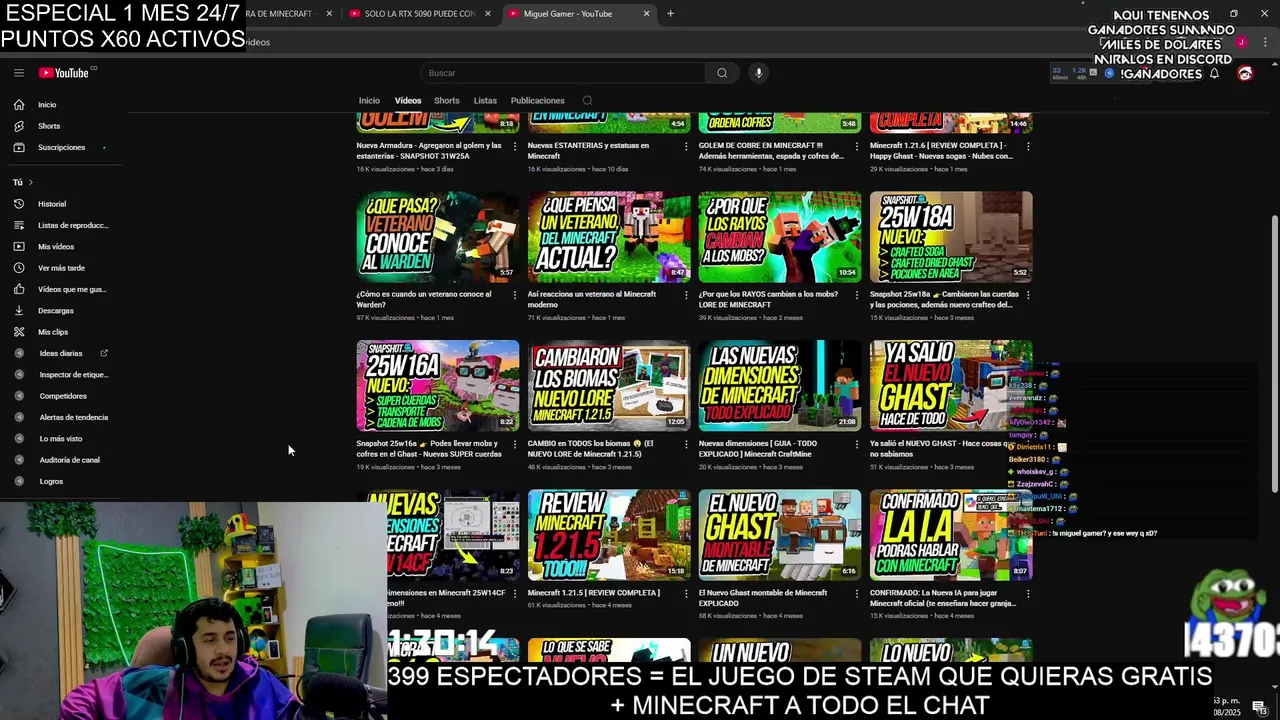Open 'Que piensa un veterano' thumbnail
This screenshot has width=1280, height=720.
pyautogui.click(x=609, y=237)
